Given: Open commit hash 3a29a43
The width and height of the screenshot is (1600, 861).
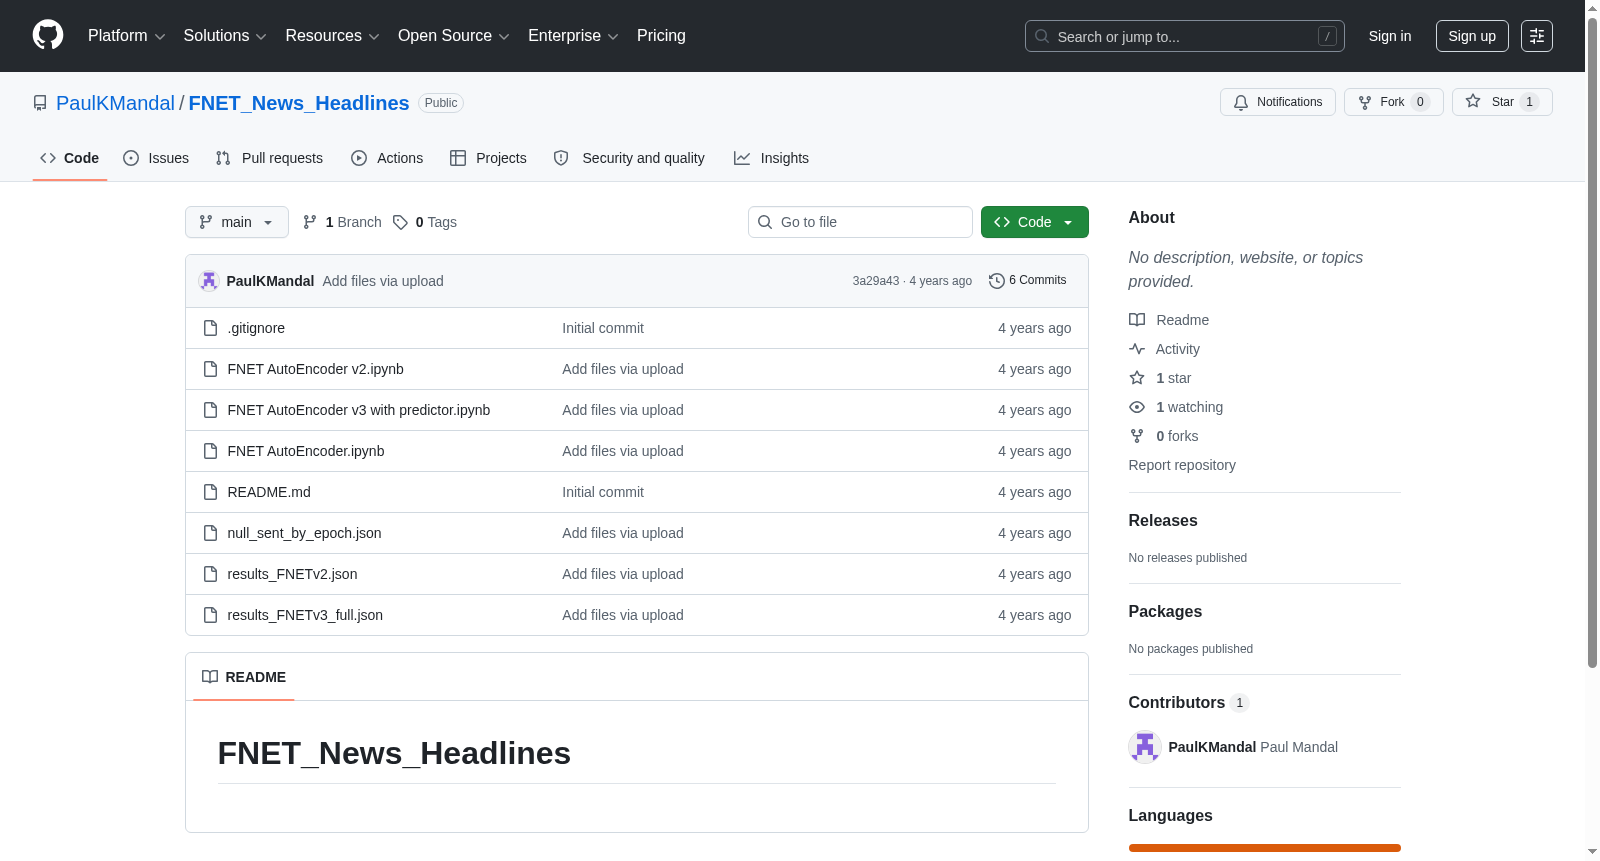Looking at the screenshot, I should (876, 281).
